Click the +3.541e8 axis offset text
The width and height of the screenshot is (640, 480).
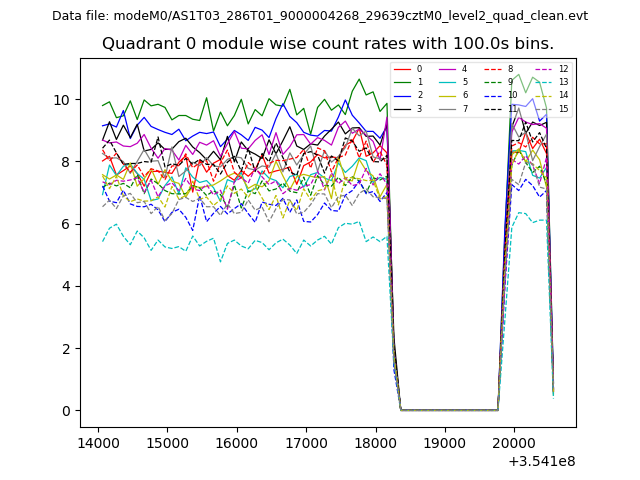click(541, 461)
